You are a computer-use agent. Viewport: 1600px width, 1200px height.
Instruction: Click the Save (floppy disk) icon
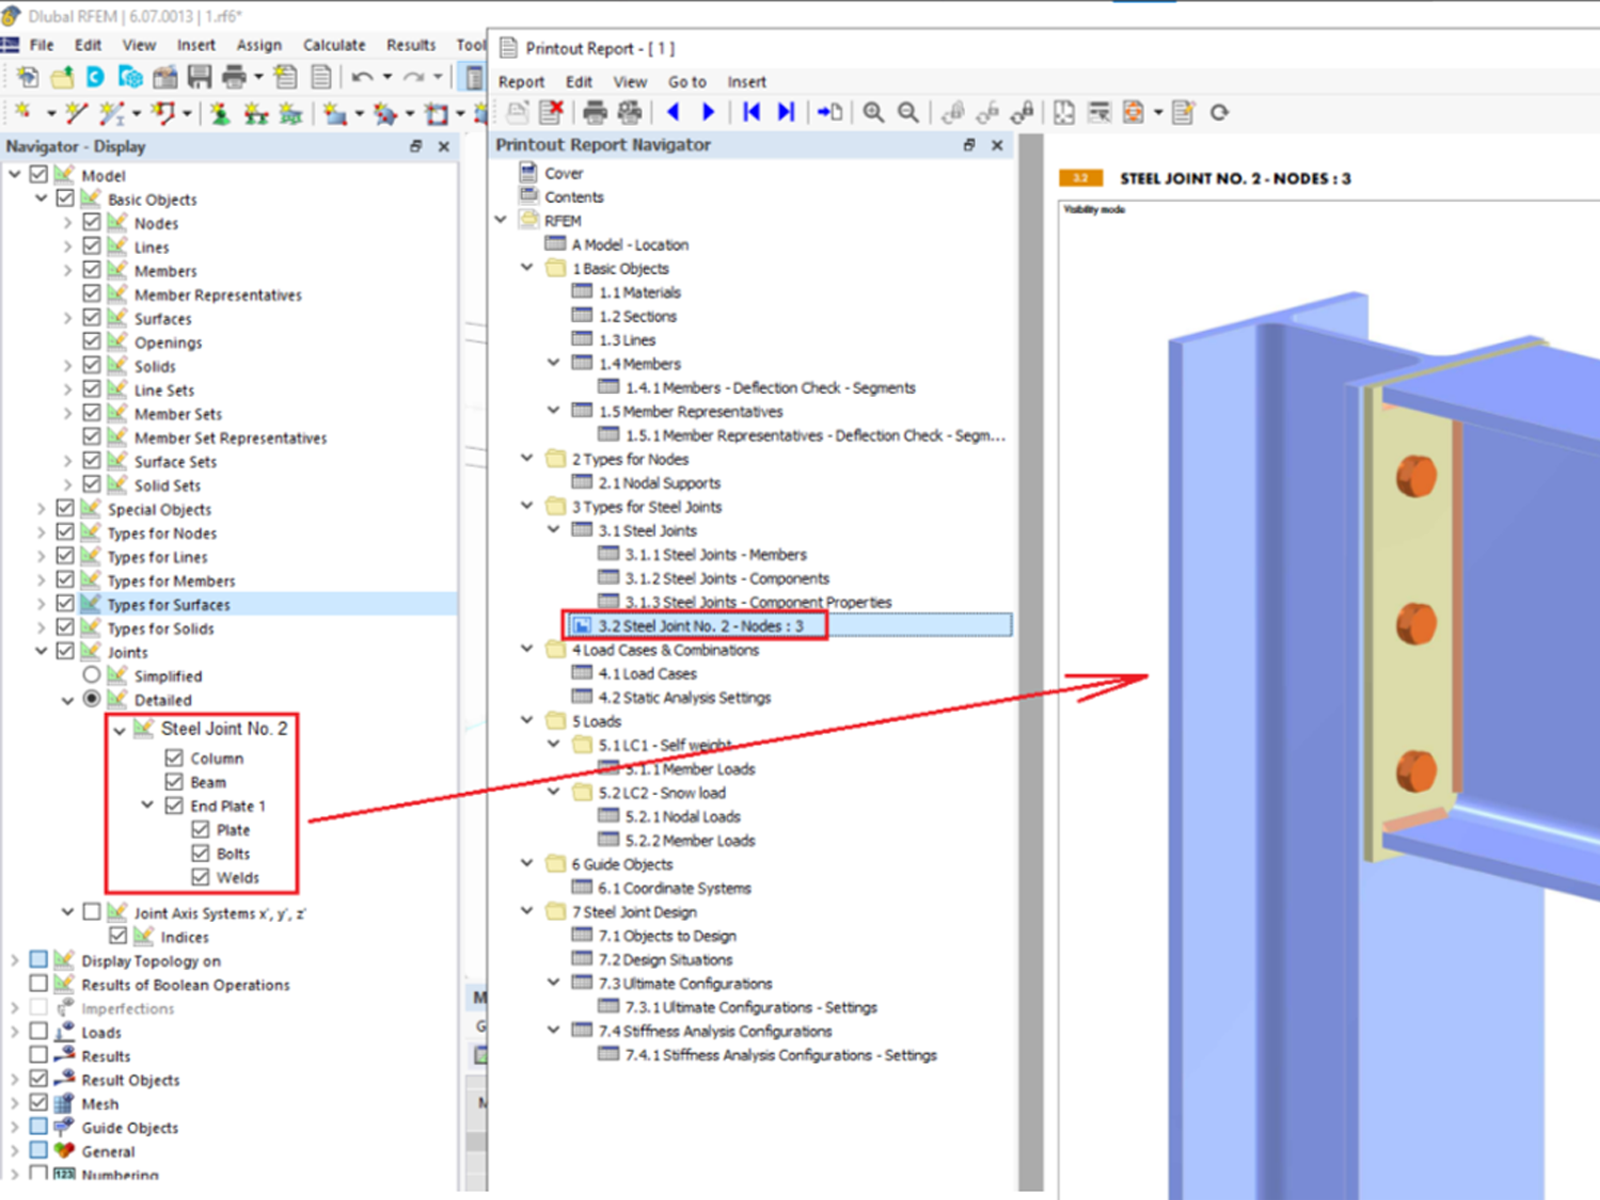(200, 76)
